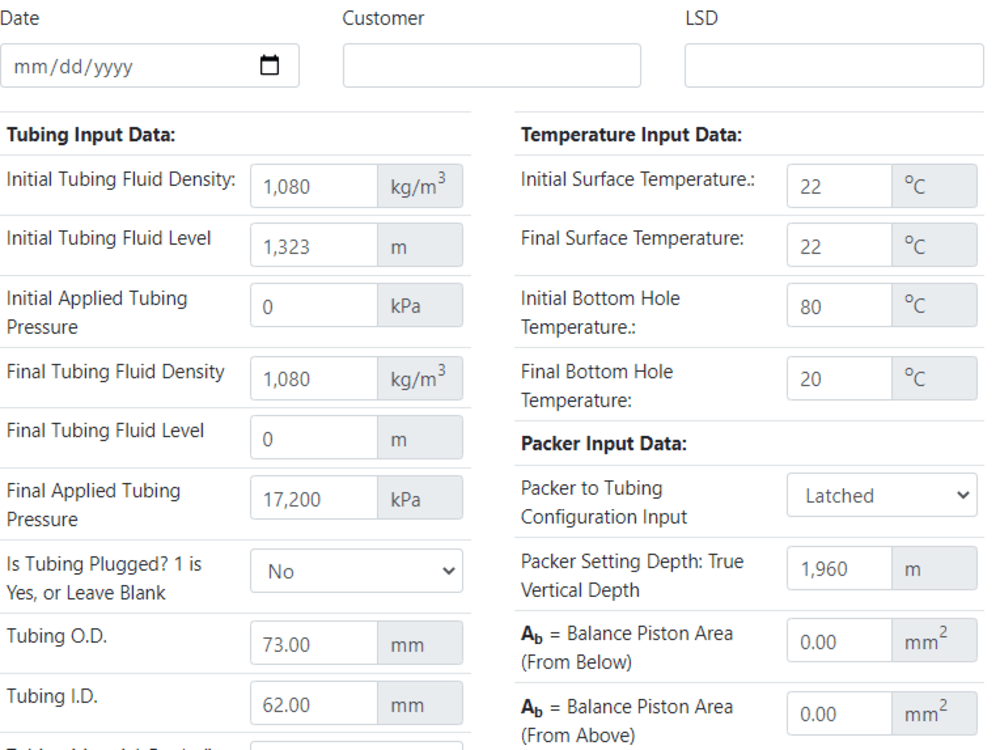Open the Packer to Tubing Configuration dropdown
This screenshot has height=750, width=1000.
tap(880, 495)
